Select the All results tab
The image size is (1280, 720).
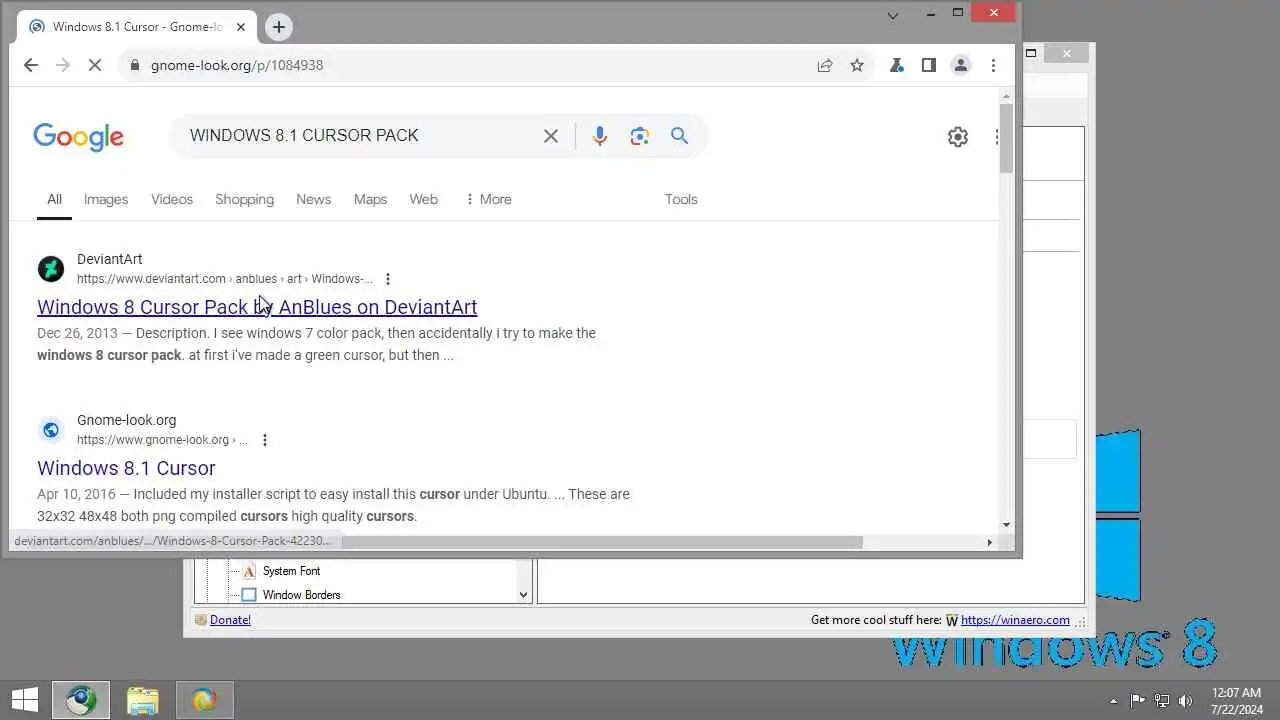click(x=54, y=199)
